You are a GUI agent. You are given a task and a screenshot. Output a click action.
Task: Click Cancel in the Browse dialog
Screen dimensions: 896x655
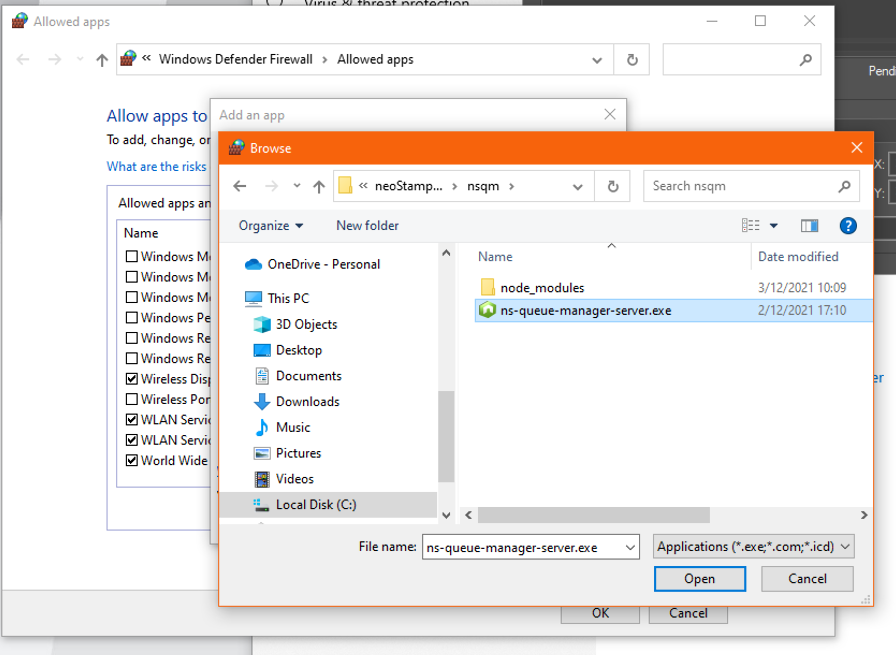point(807,578)
